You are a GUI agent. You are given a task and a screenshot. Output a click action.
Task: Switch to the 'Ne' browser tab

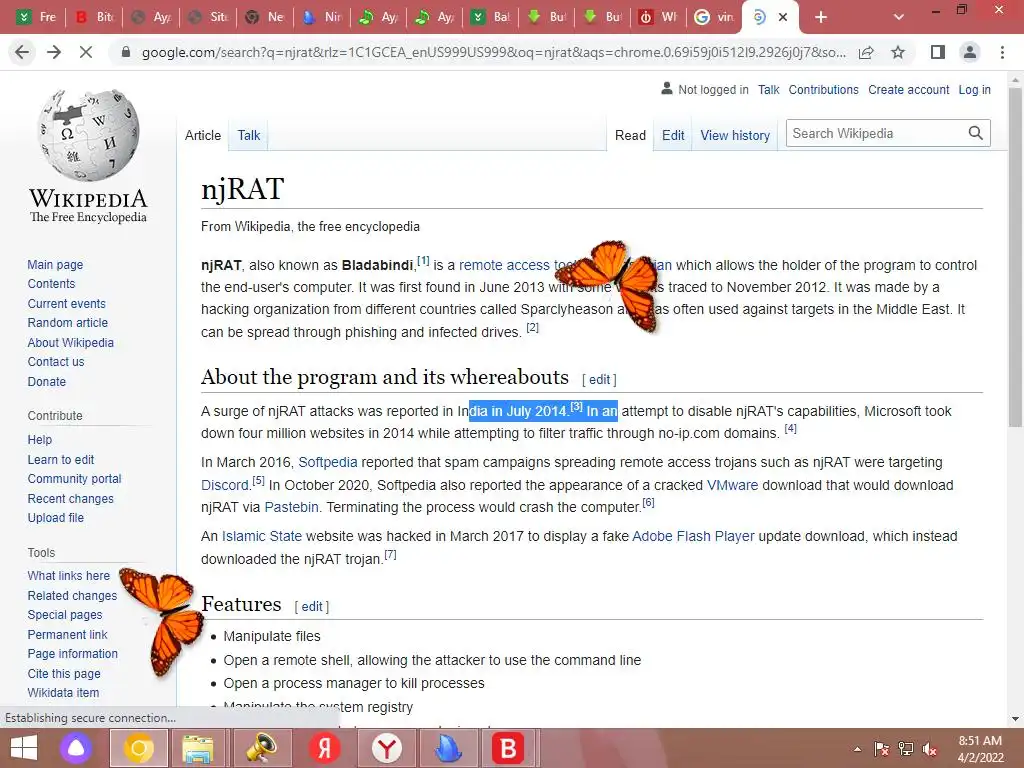(x=264, y=17)
